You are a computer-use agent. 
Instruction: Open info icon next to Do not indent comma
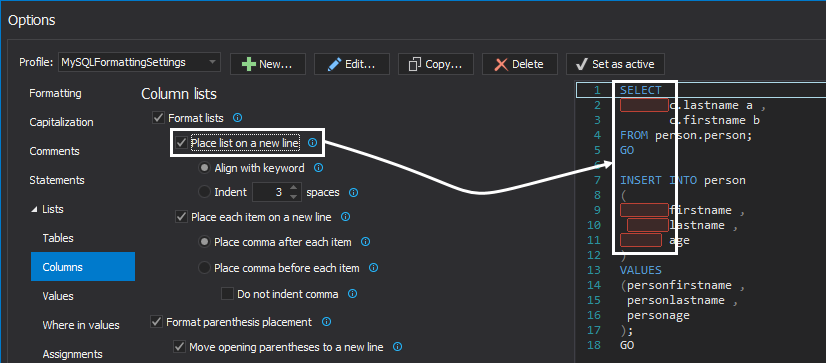tap(352, 293)
